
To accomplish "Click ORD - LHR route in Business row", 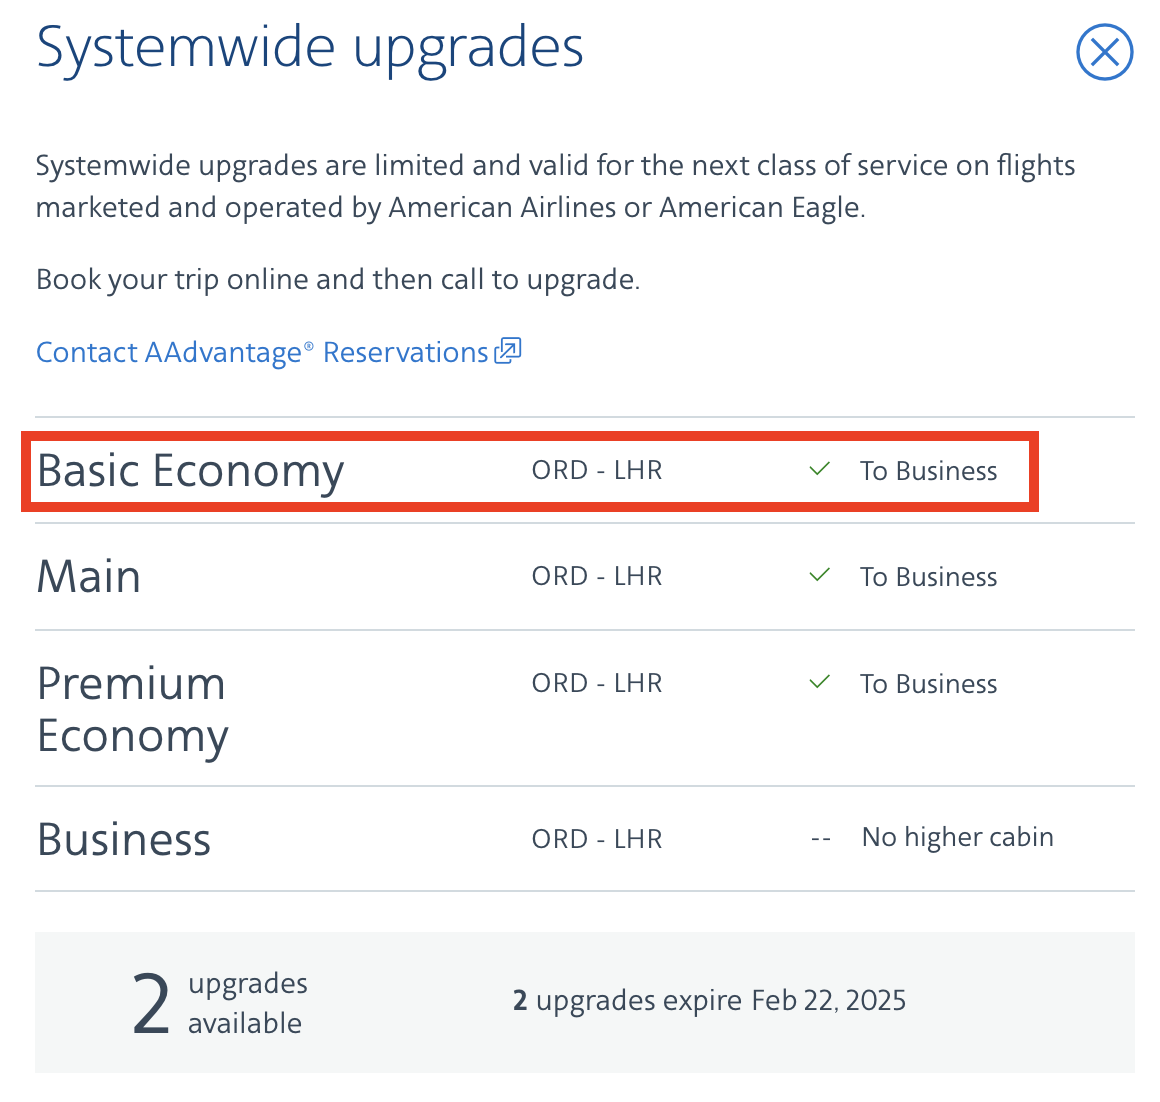I will [x=597, y=840].
